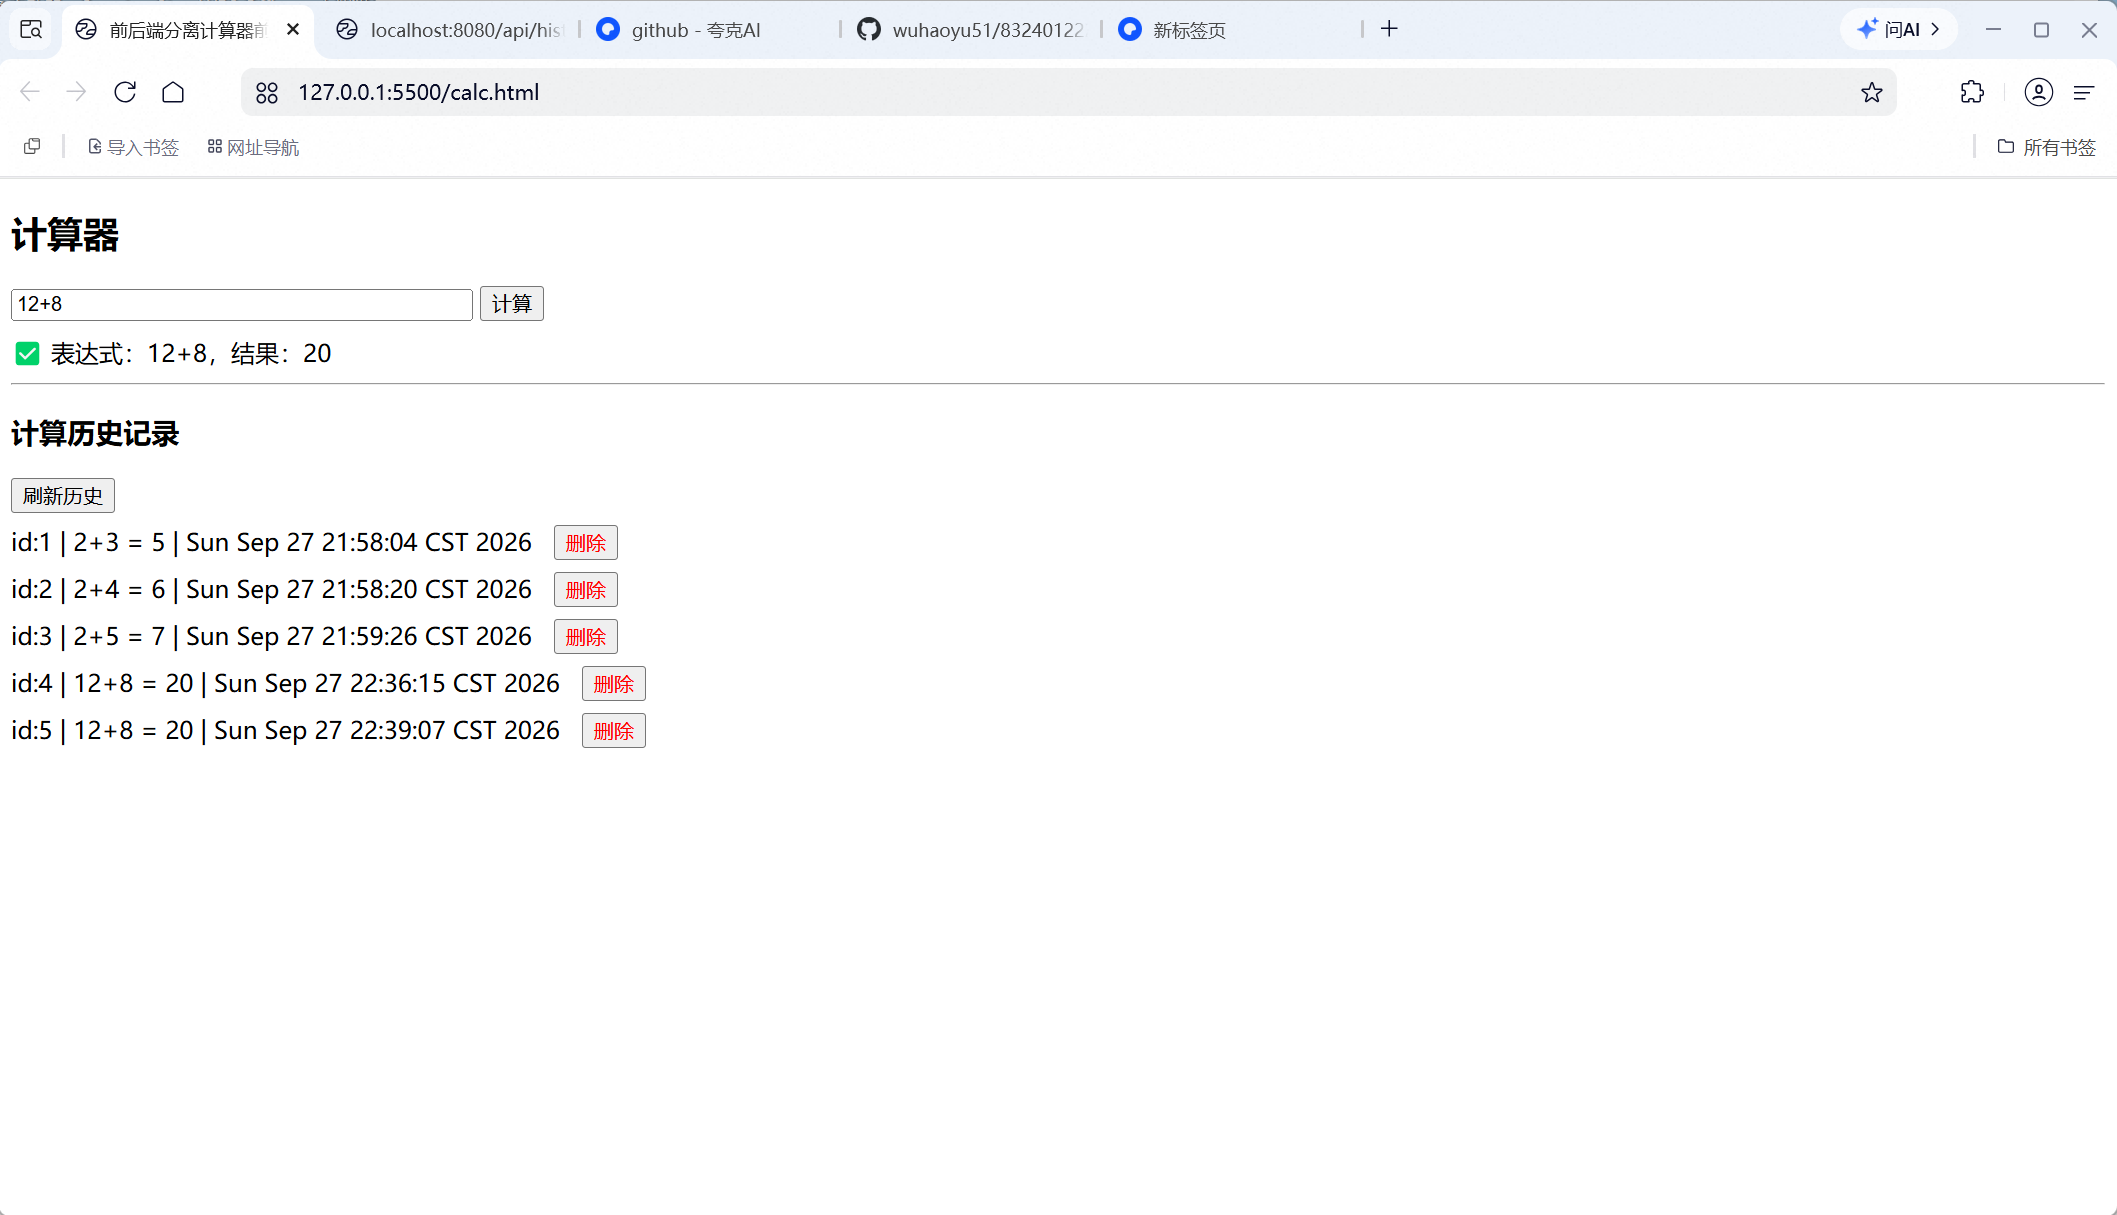This screenshot has width=2117, height=1215.
Task: Open a new tab with the plus icon
Action: click(x=1389, y=29)
